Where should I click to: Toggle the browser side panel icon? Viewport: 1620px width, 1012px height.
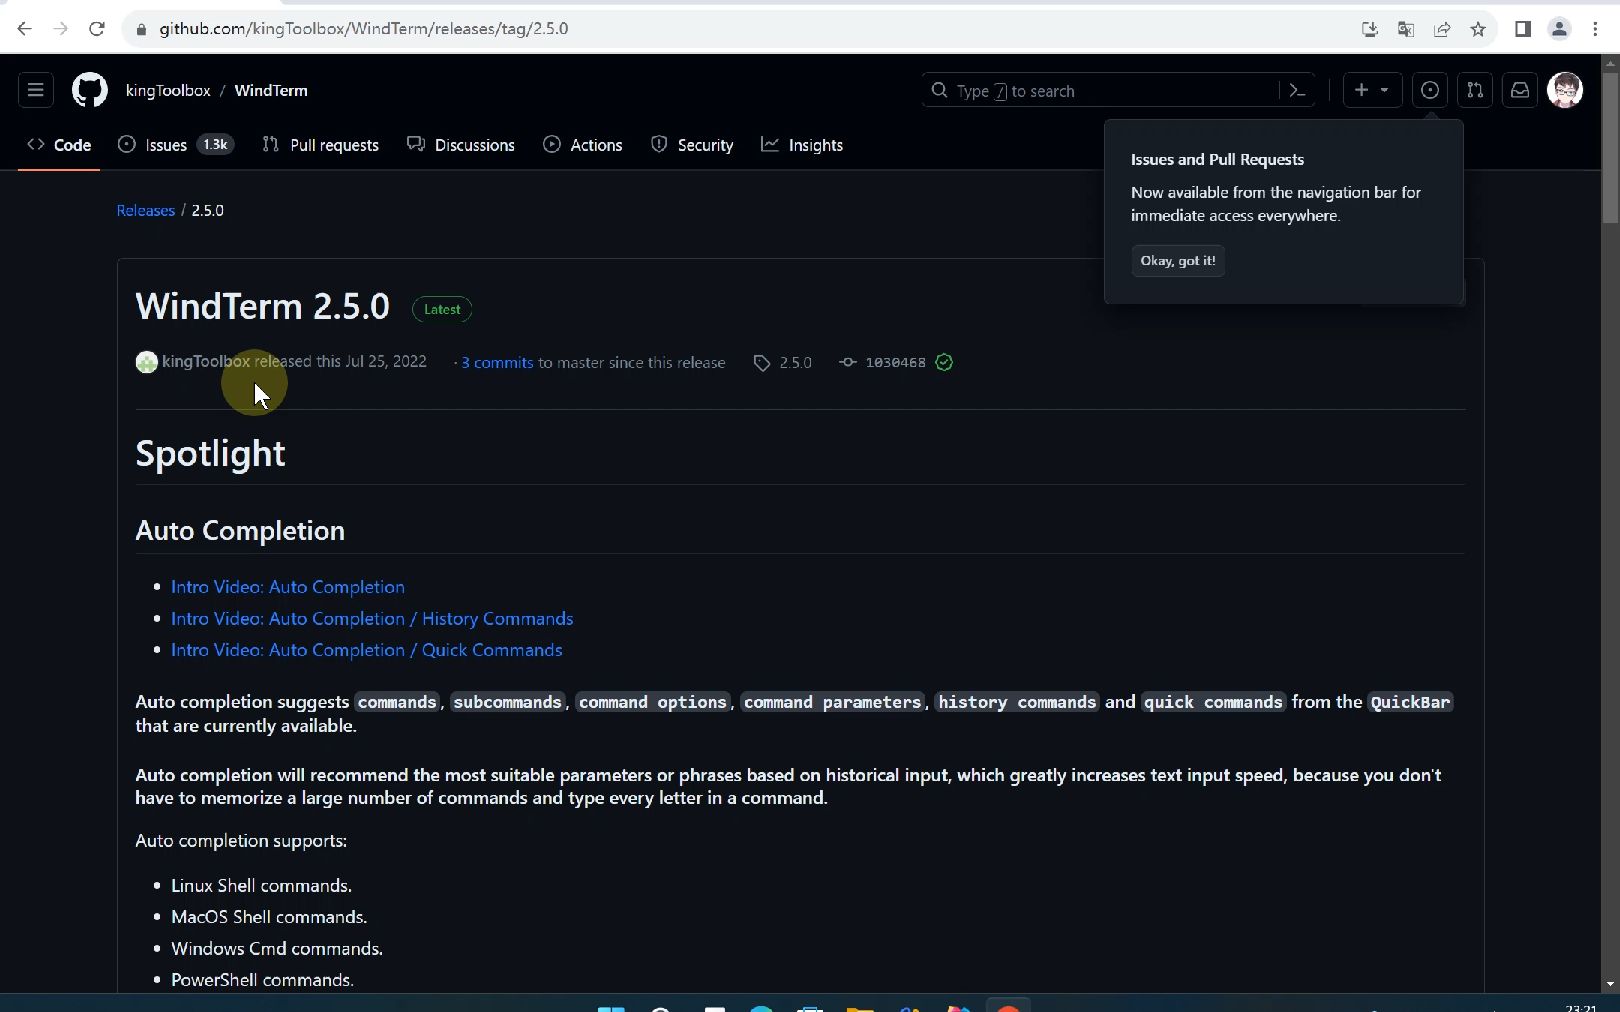[1523, 29]
